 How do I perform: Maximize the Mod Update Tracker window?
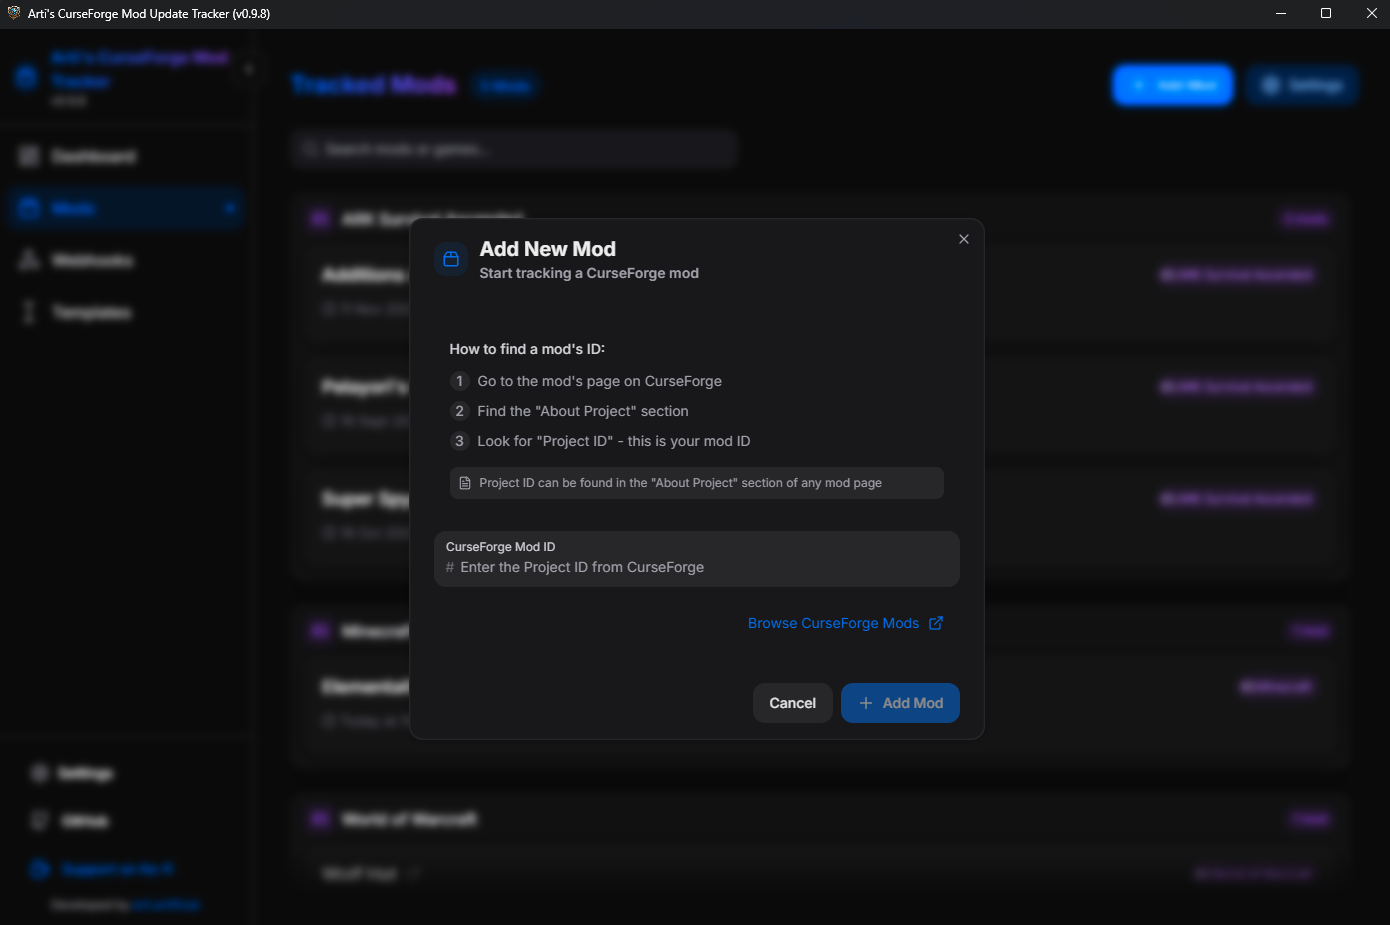[1326, 13]
